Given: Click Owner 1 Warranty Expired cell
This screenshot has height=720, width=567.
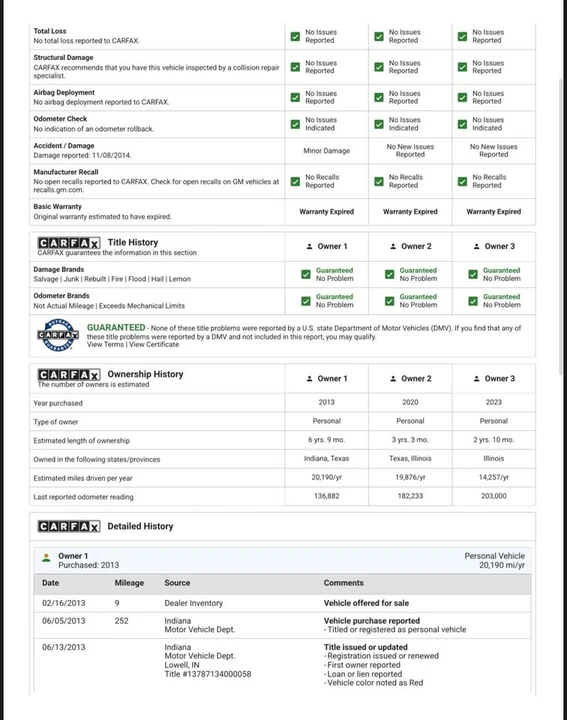Looking at the screenshot, I should coord(326,212).
